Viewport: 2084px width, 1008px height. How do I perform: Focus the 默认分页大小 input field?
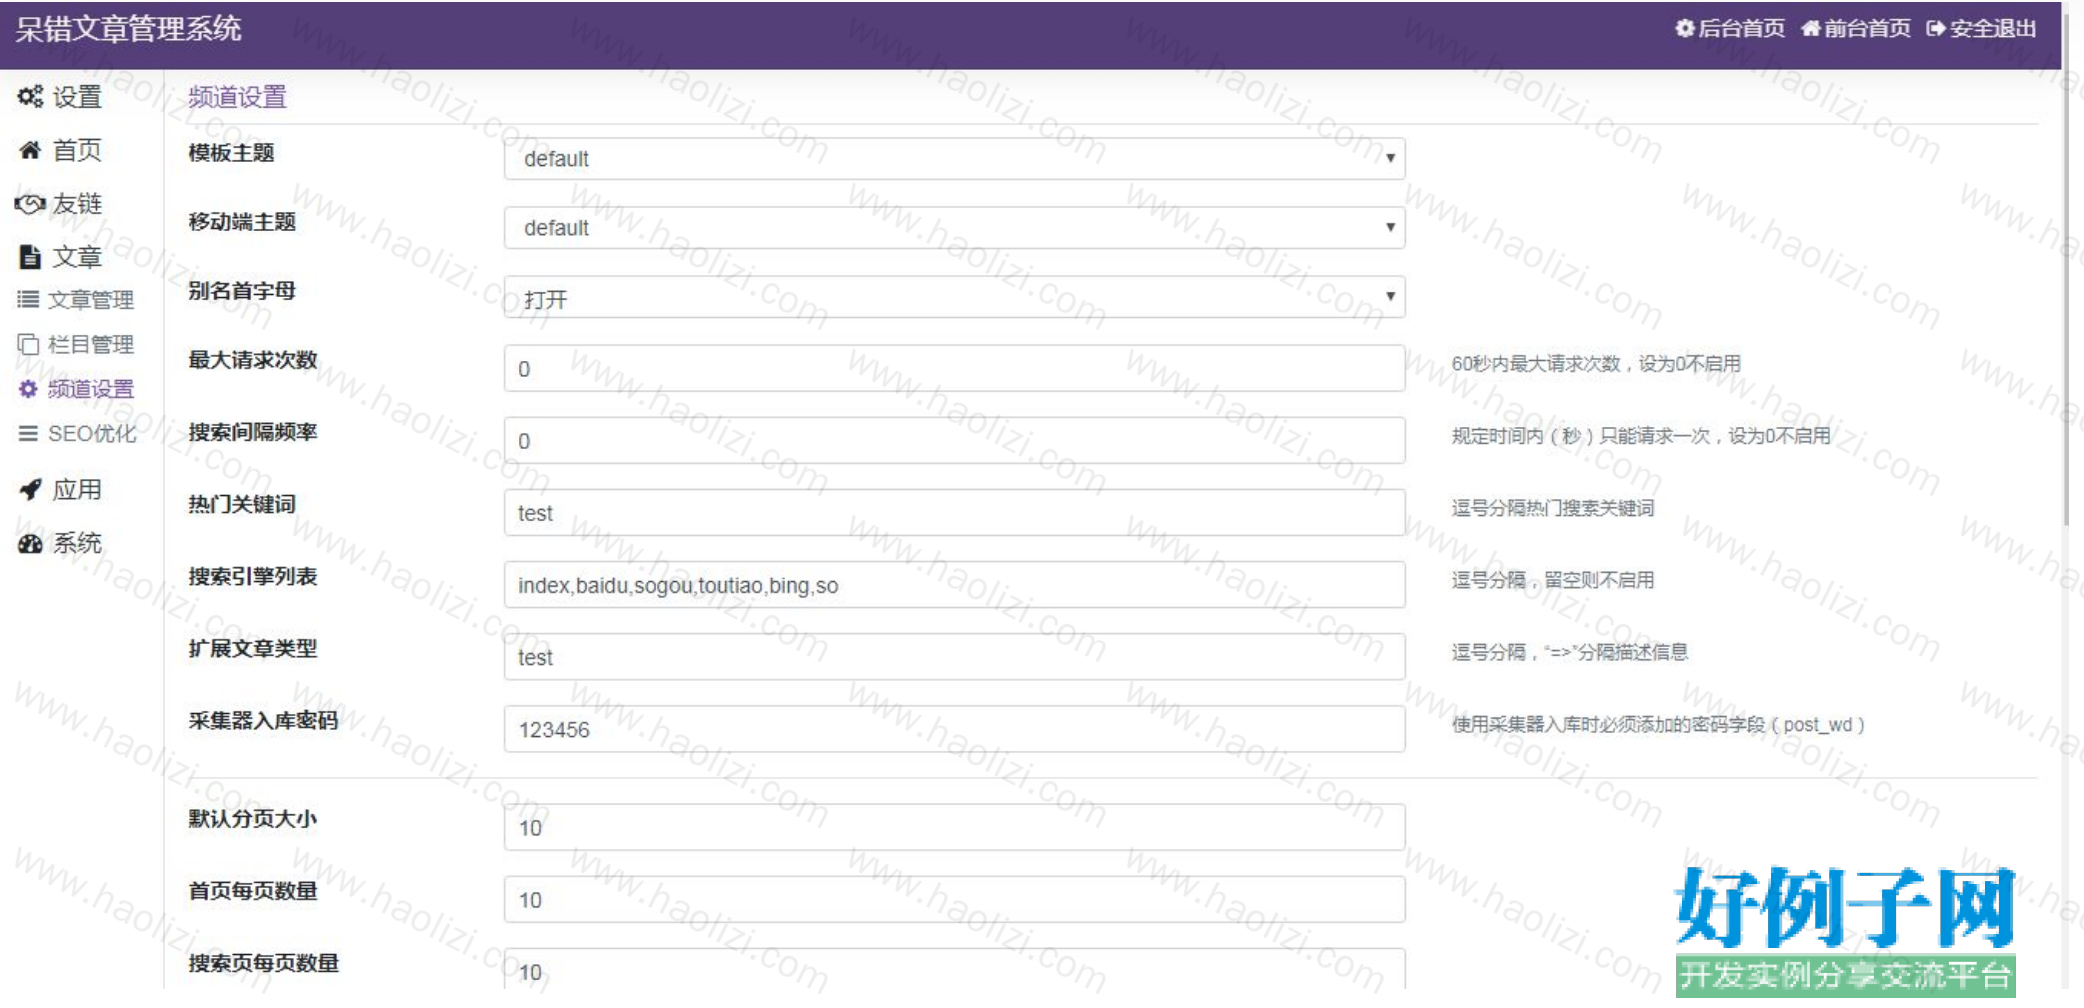[x=954, y=827]
